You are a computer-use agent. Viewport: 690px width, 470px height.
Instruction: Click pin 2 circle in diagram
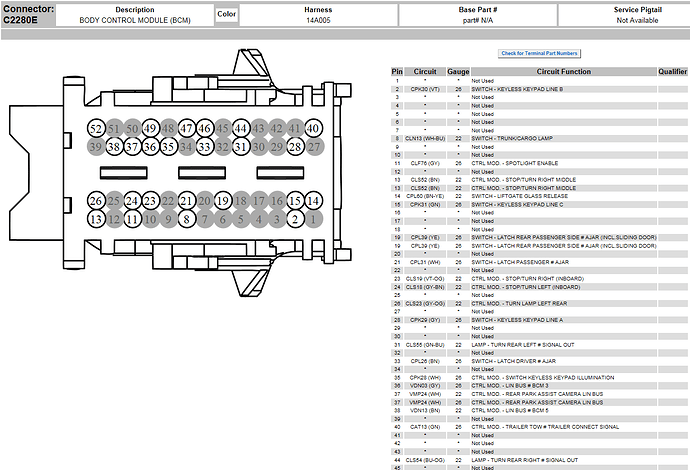[295, 219]
